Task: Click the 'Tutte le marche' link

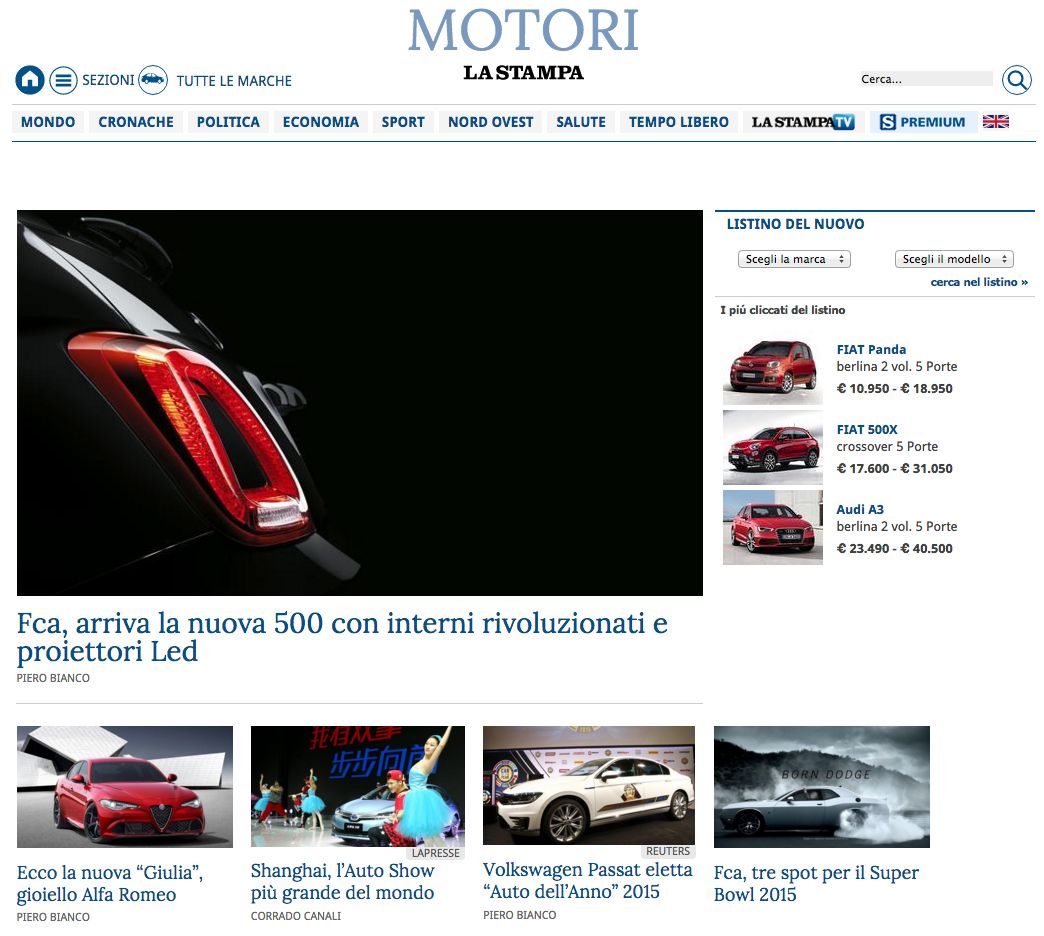Action: pyautogui.click(x=234, y=81)
